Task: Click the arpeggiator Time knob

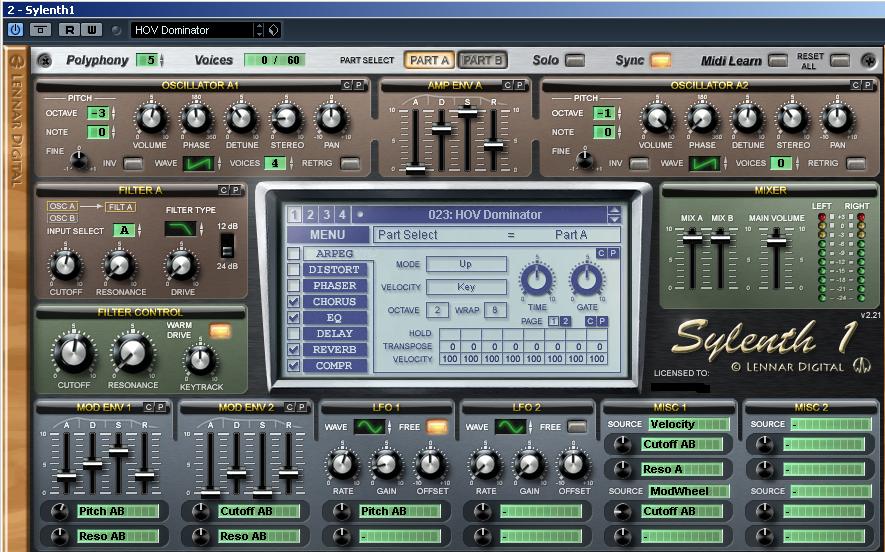Action: click(x=537, y=279)
